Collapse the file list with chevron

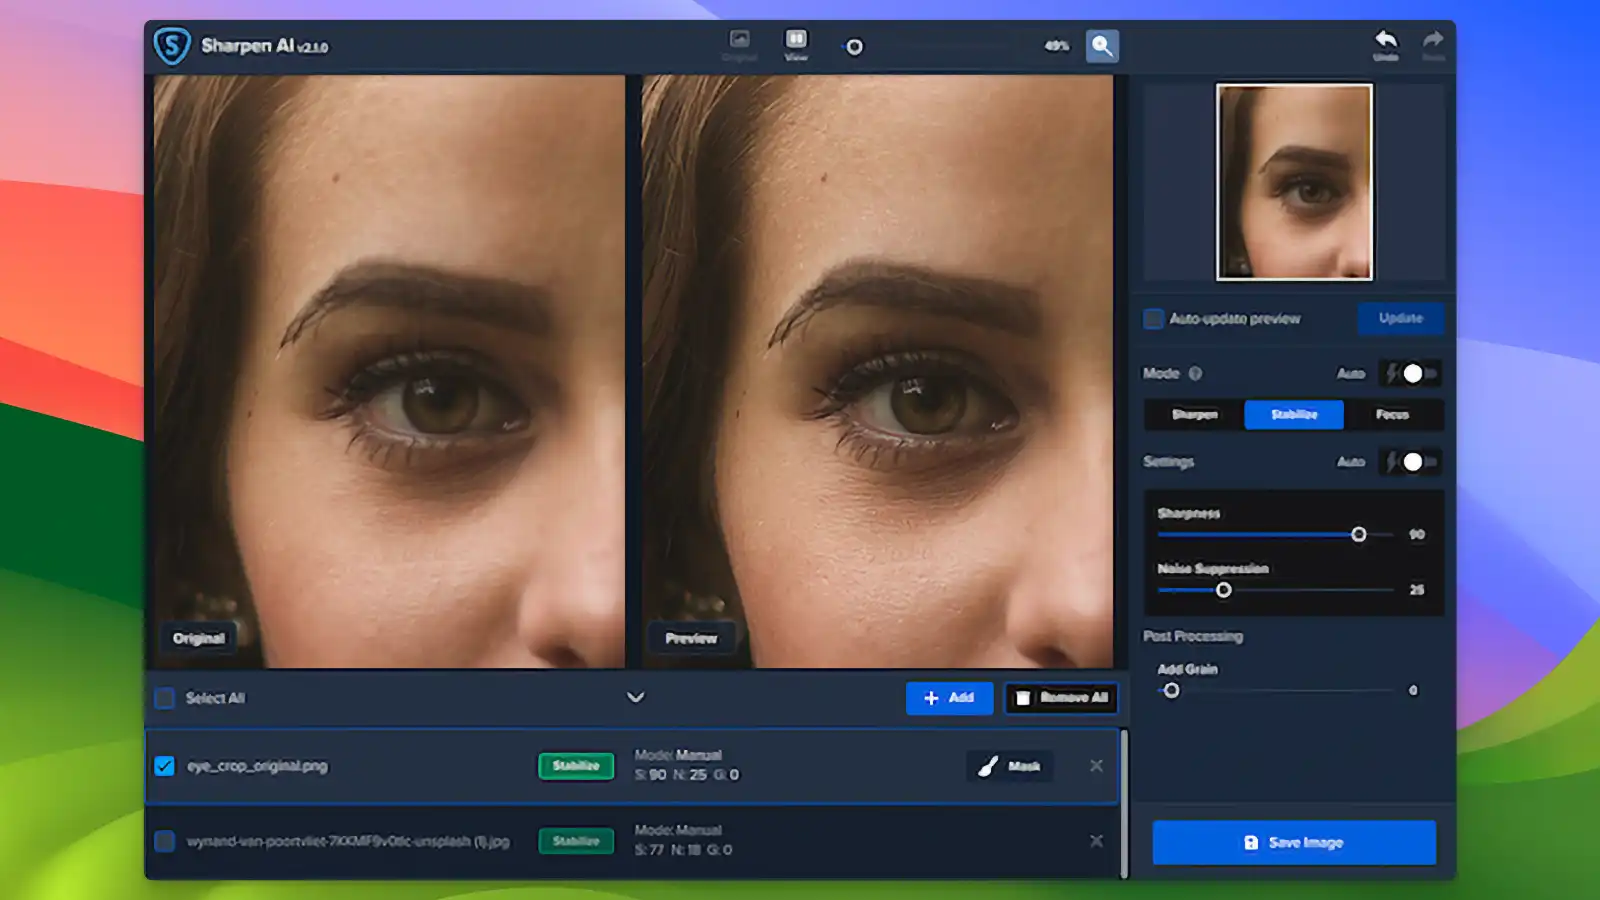coord(635,697)
